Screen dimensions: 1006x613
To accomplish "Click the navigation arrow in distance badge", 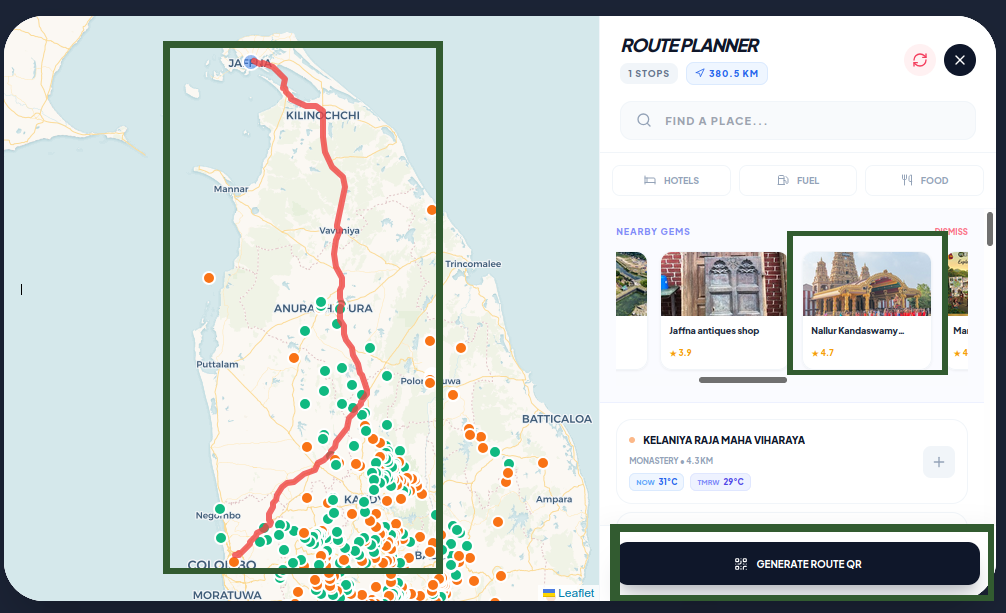I will [x=699, y=73].
